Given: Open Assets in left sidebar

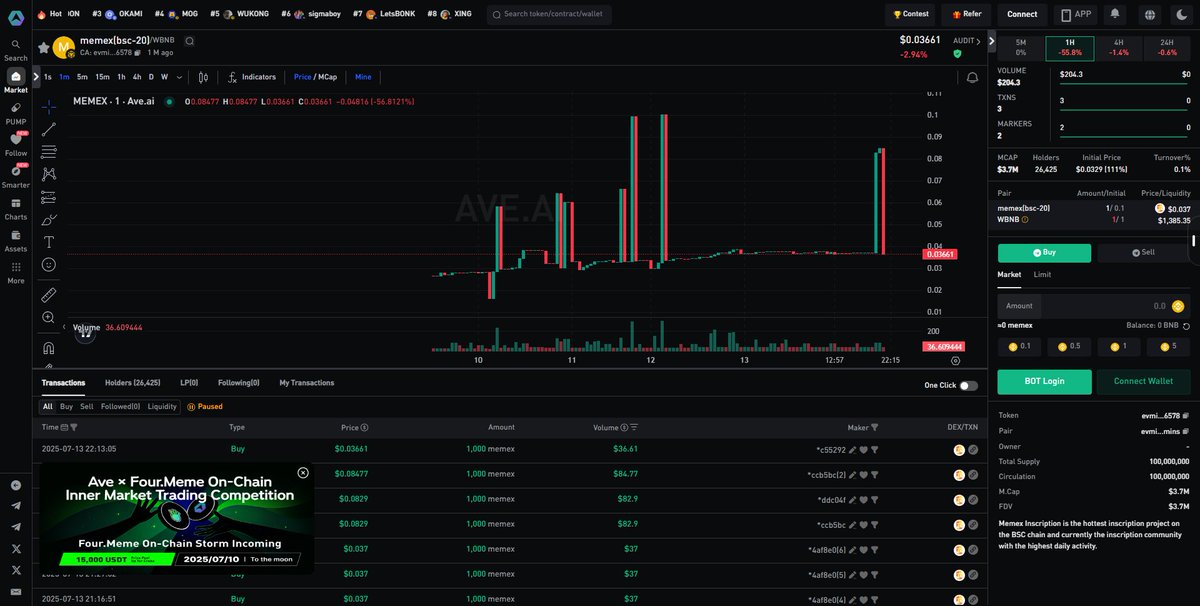Looking at the screenshot, I should tap(16, 241).
